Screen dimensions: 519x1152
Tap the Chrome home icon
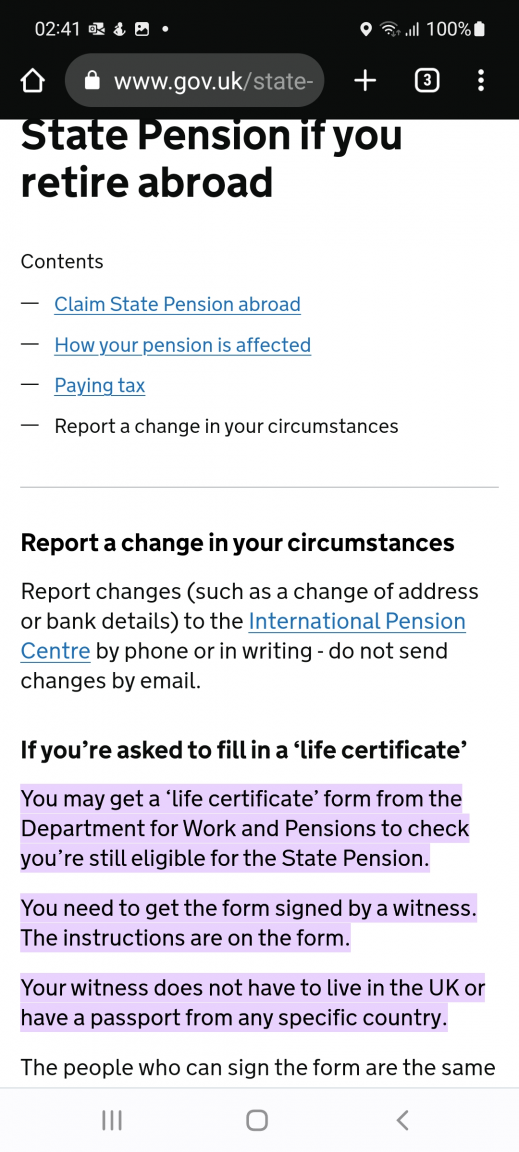click(x=32, y=81)
